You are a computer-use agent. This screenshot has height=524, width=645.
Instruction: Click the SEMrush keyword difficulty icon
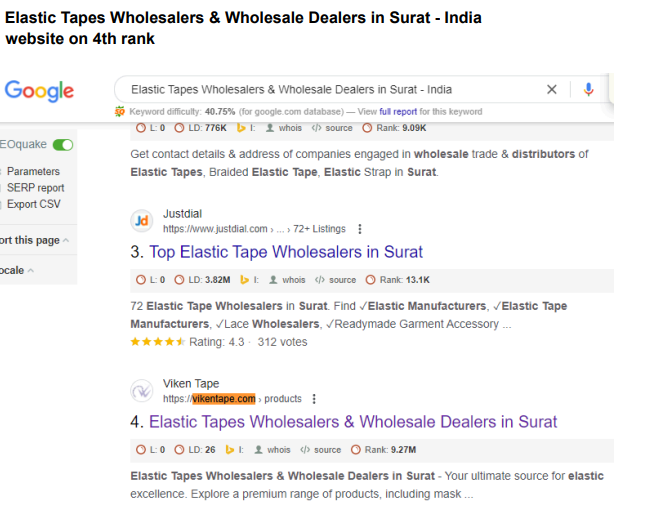[119, 111]
